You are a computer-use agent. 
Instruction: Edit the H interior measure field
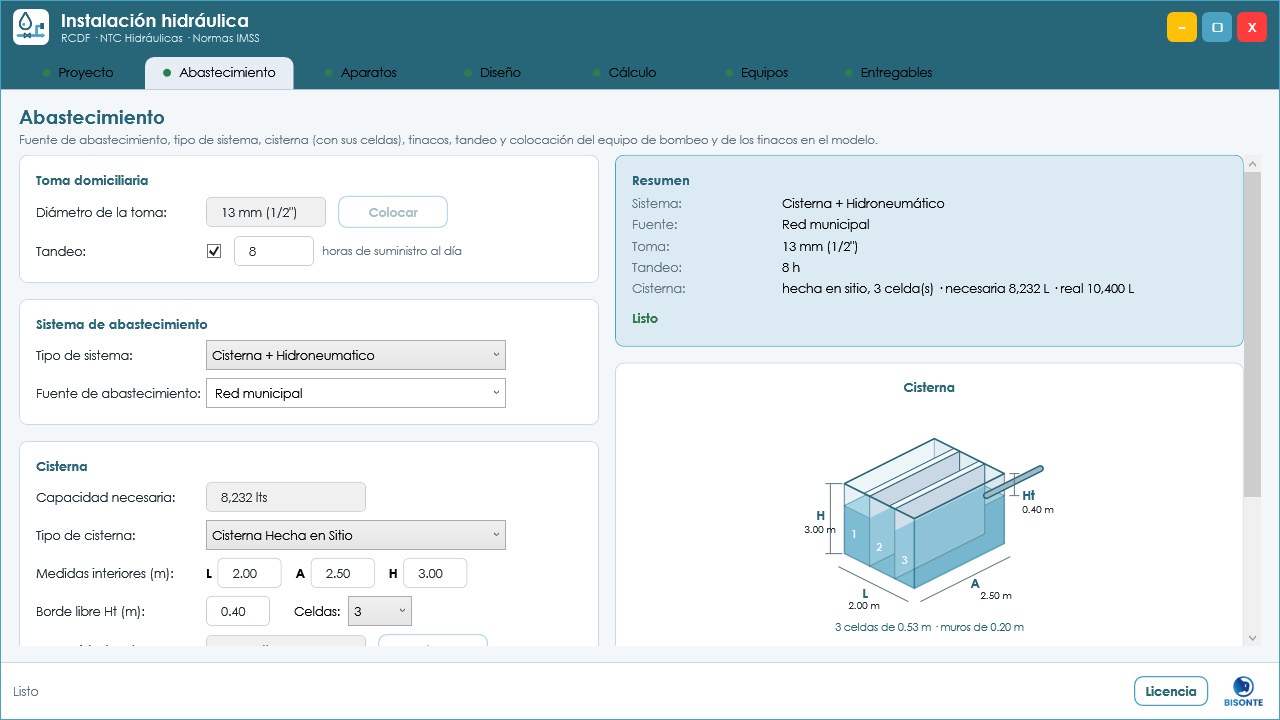tap(435, 573)
